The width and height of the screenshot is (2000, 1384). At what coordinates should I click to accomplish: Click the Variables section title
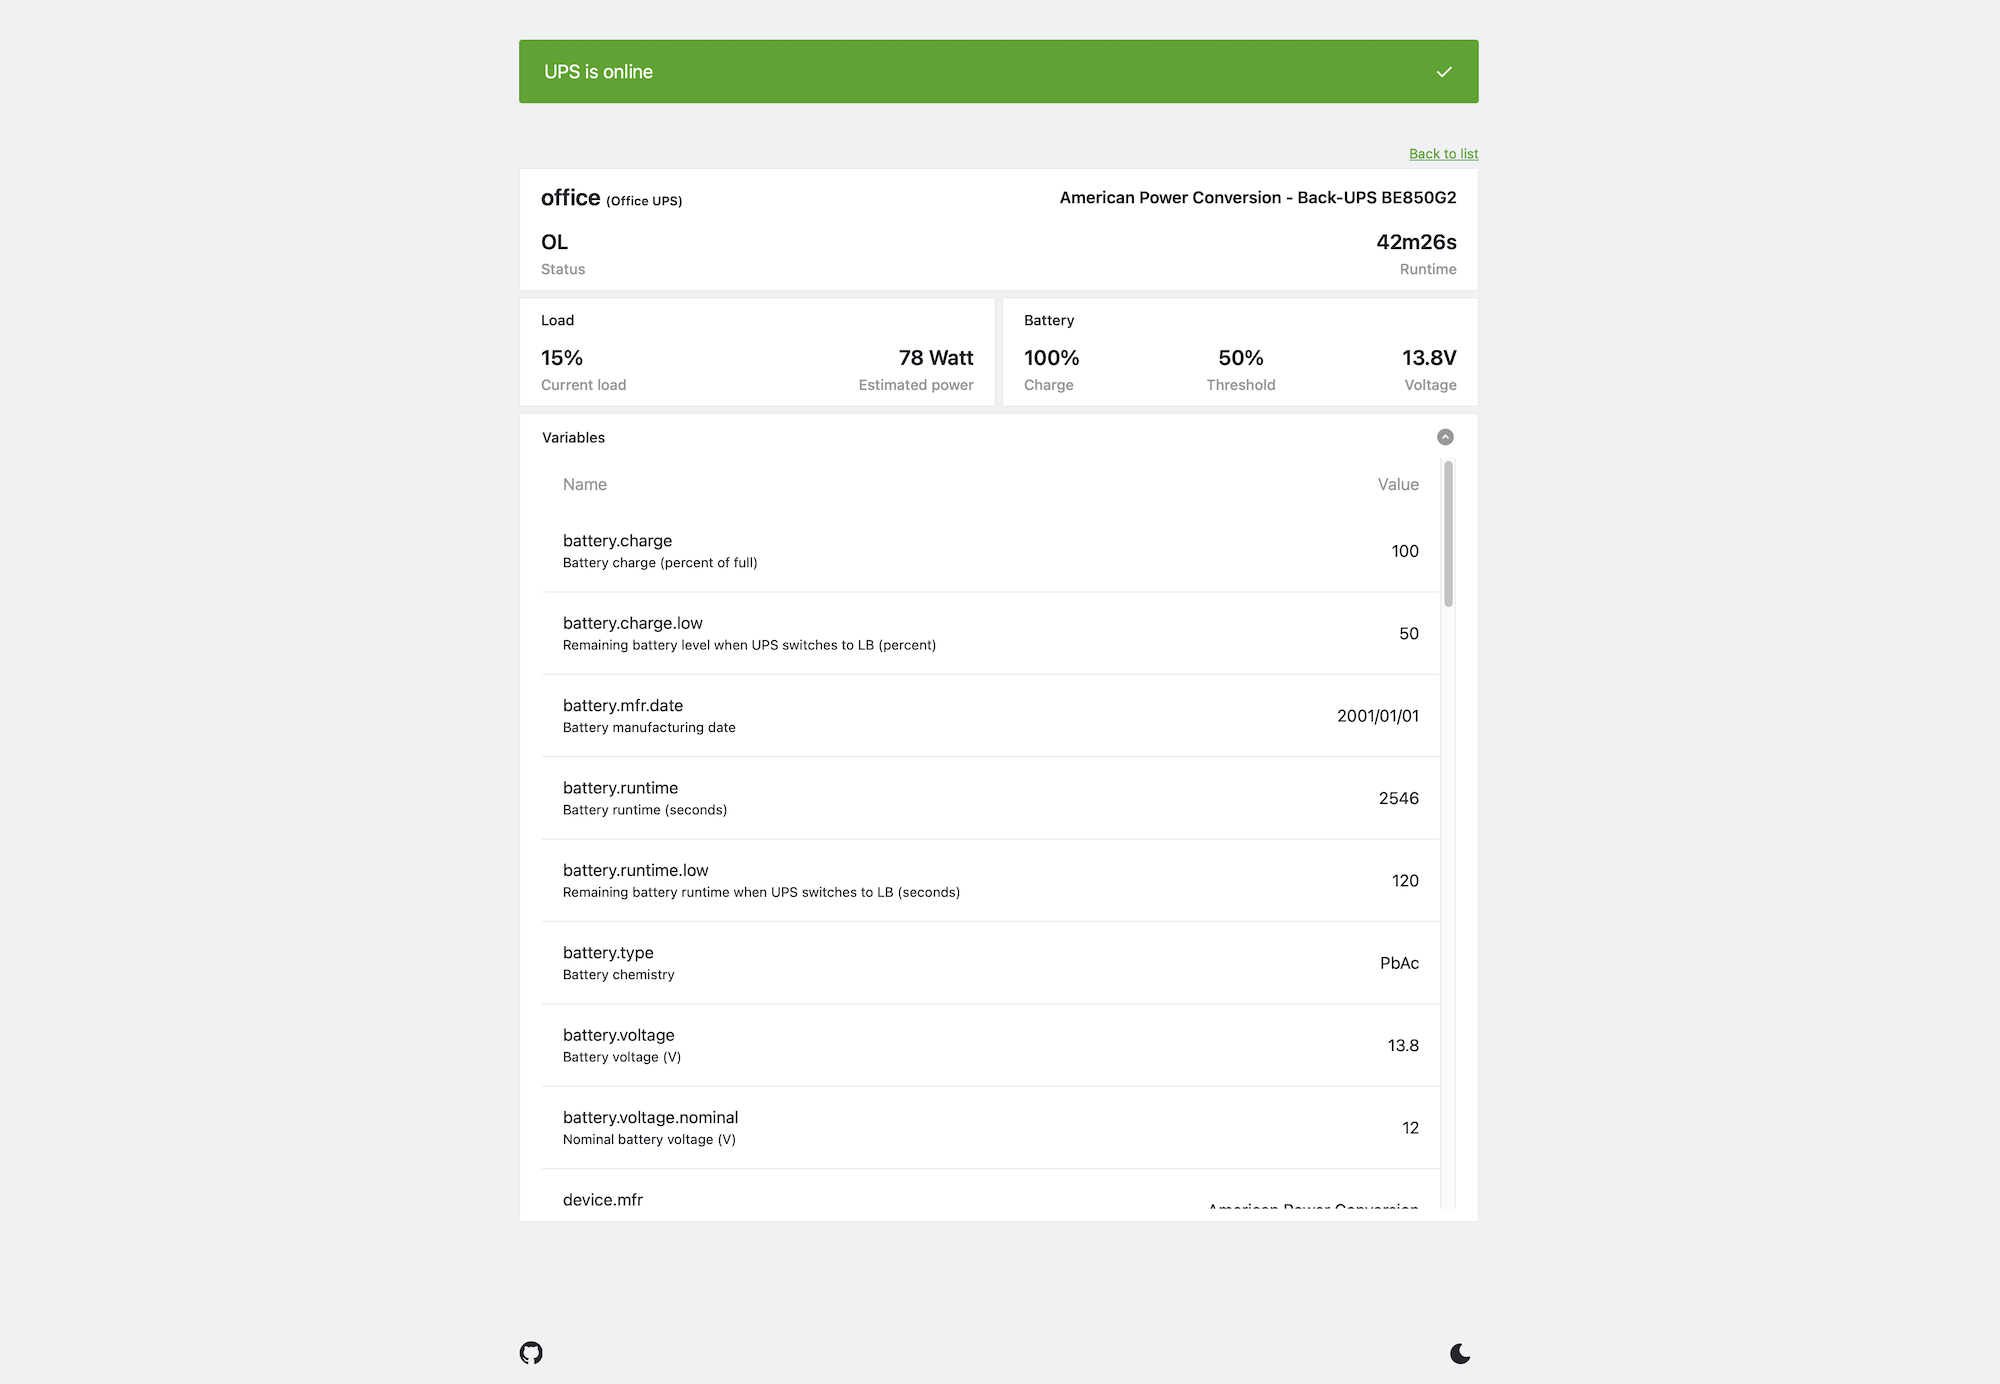(573, 438)
